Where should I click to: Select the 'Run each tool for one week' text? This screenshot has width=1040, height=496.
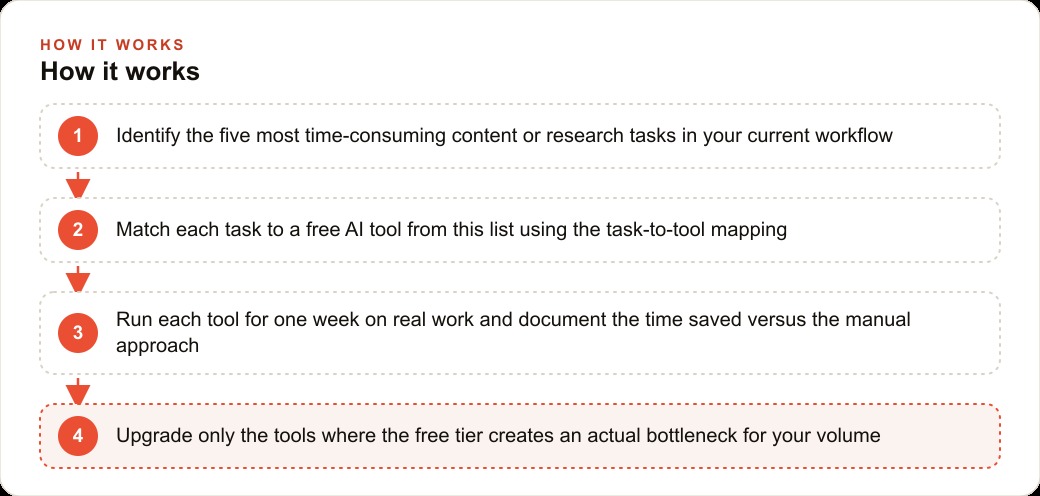point(513,332)
